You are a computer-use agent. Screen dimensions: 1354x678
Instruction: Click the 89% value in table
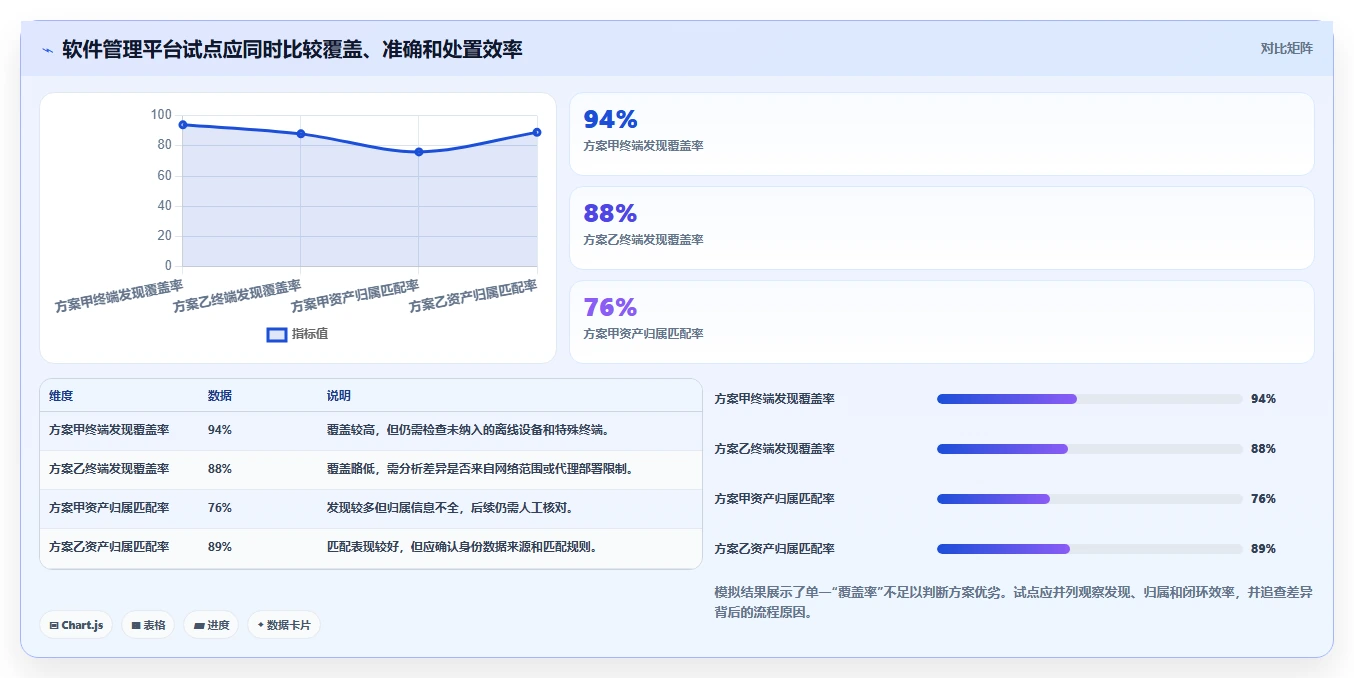pos(220,547)
